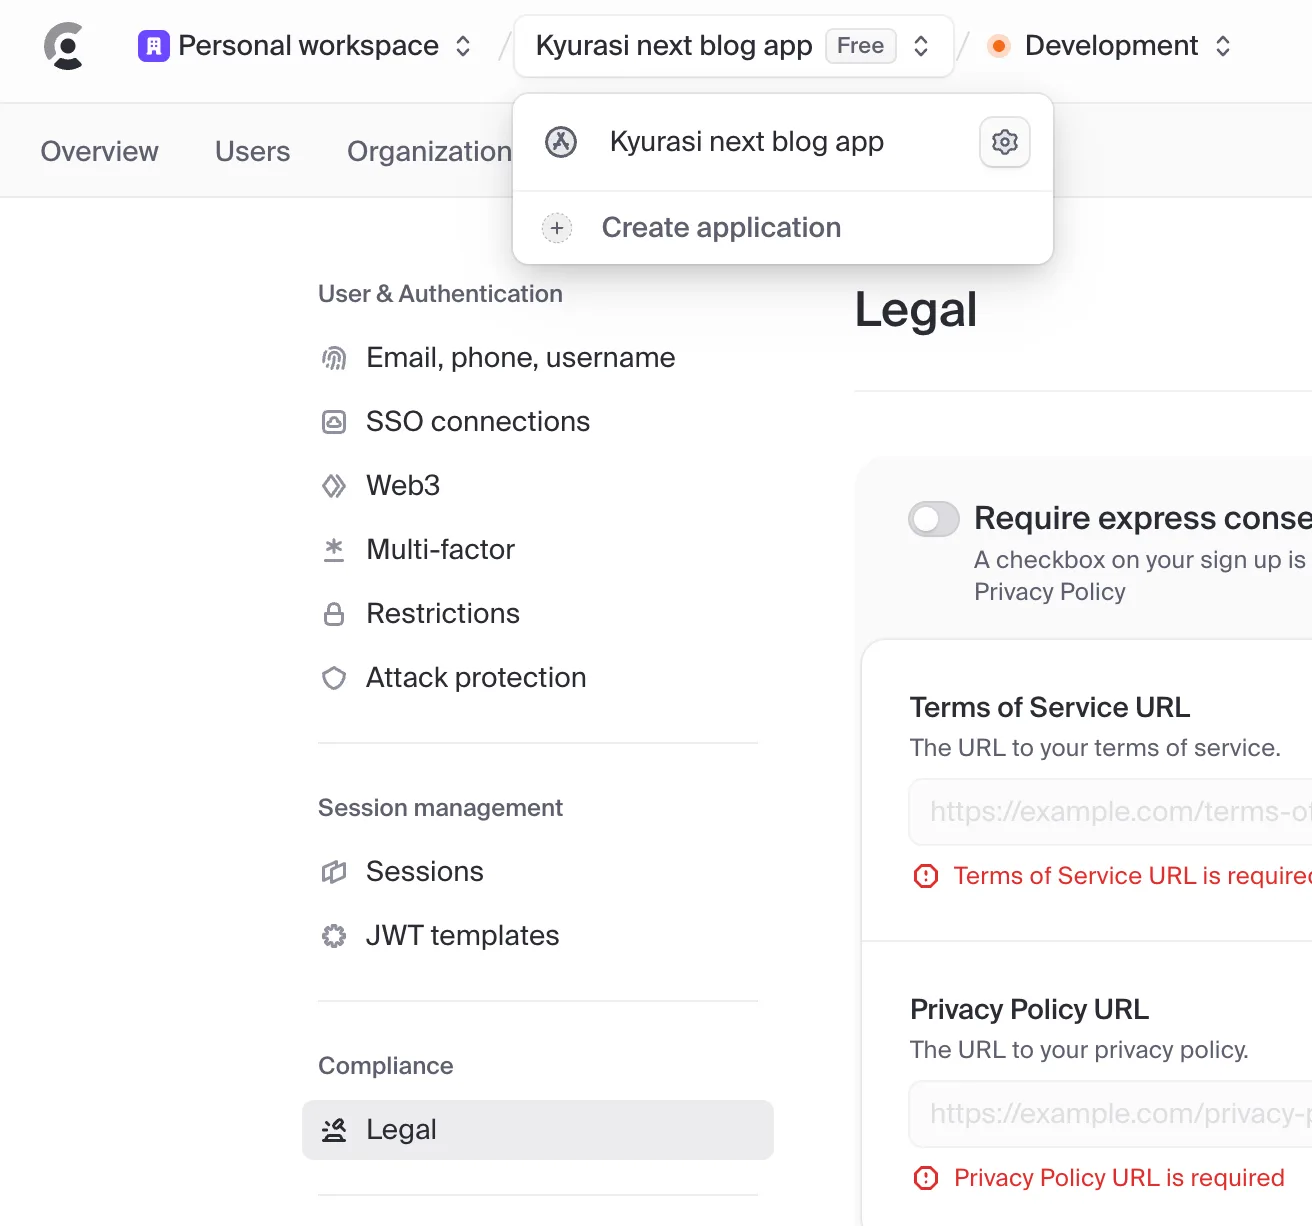1312x1226 pixels.
Task: Open the Development environment selector
Action: coord(1109,46)
